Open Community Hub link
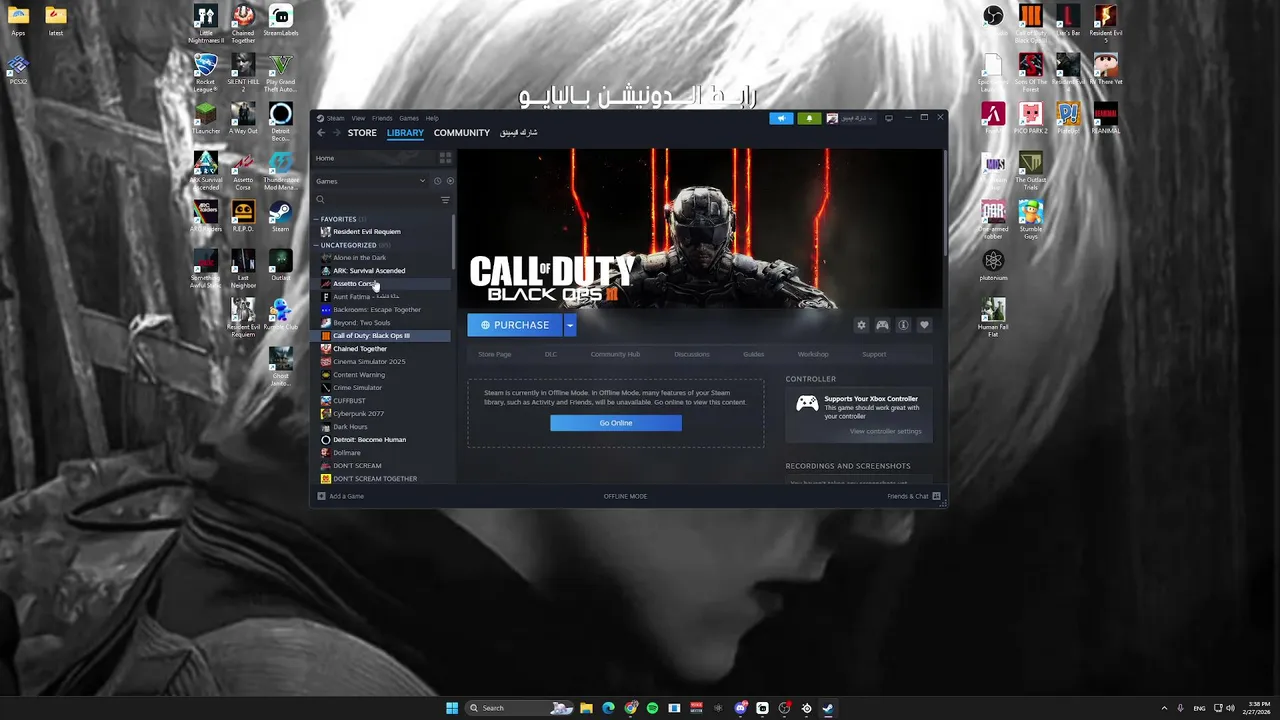Screen dimensions: 1280x720 click(x=615, y=354)
